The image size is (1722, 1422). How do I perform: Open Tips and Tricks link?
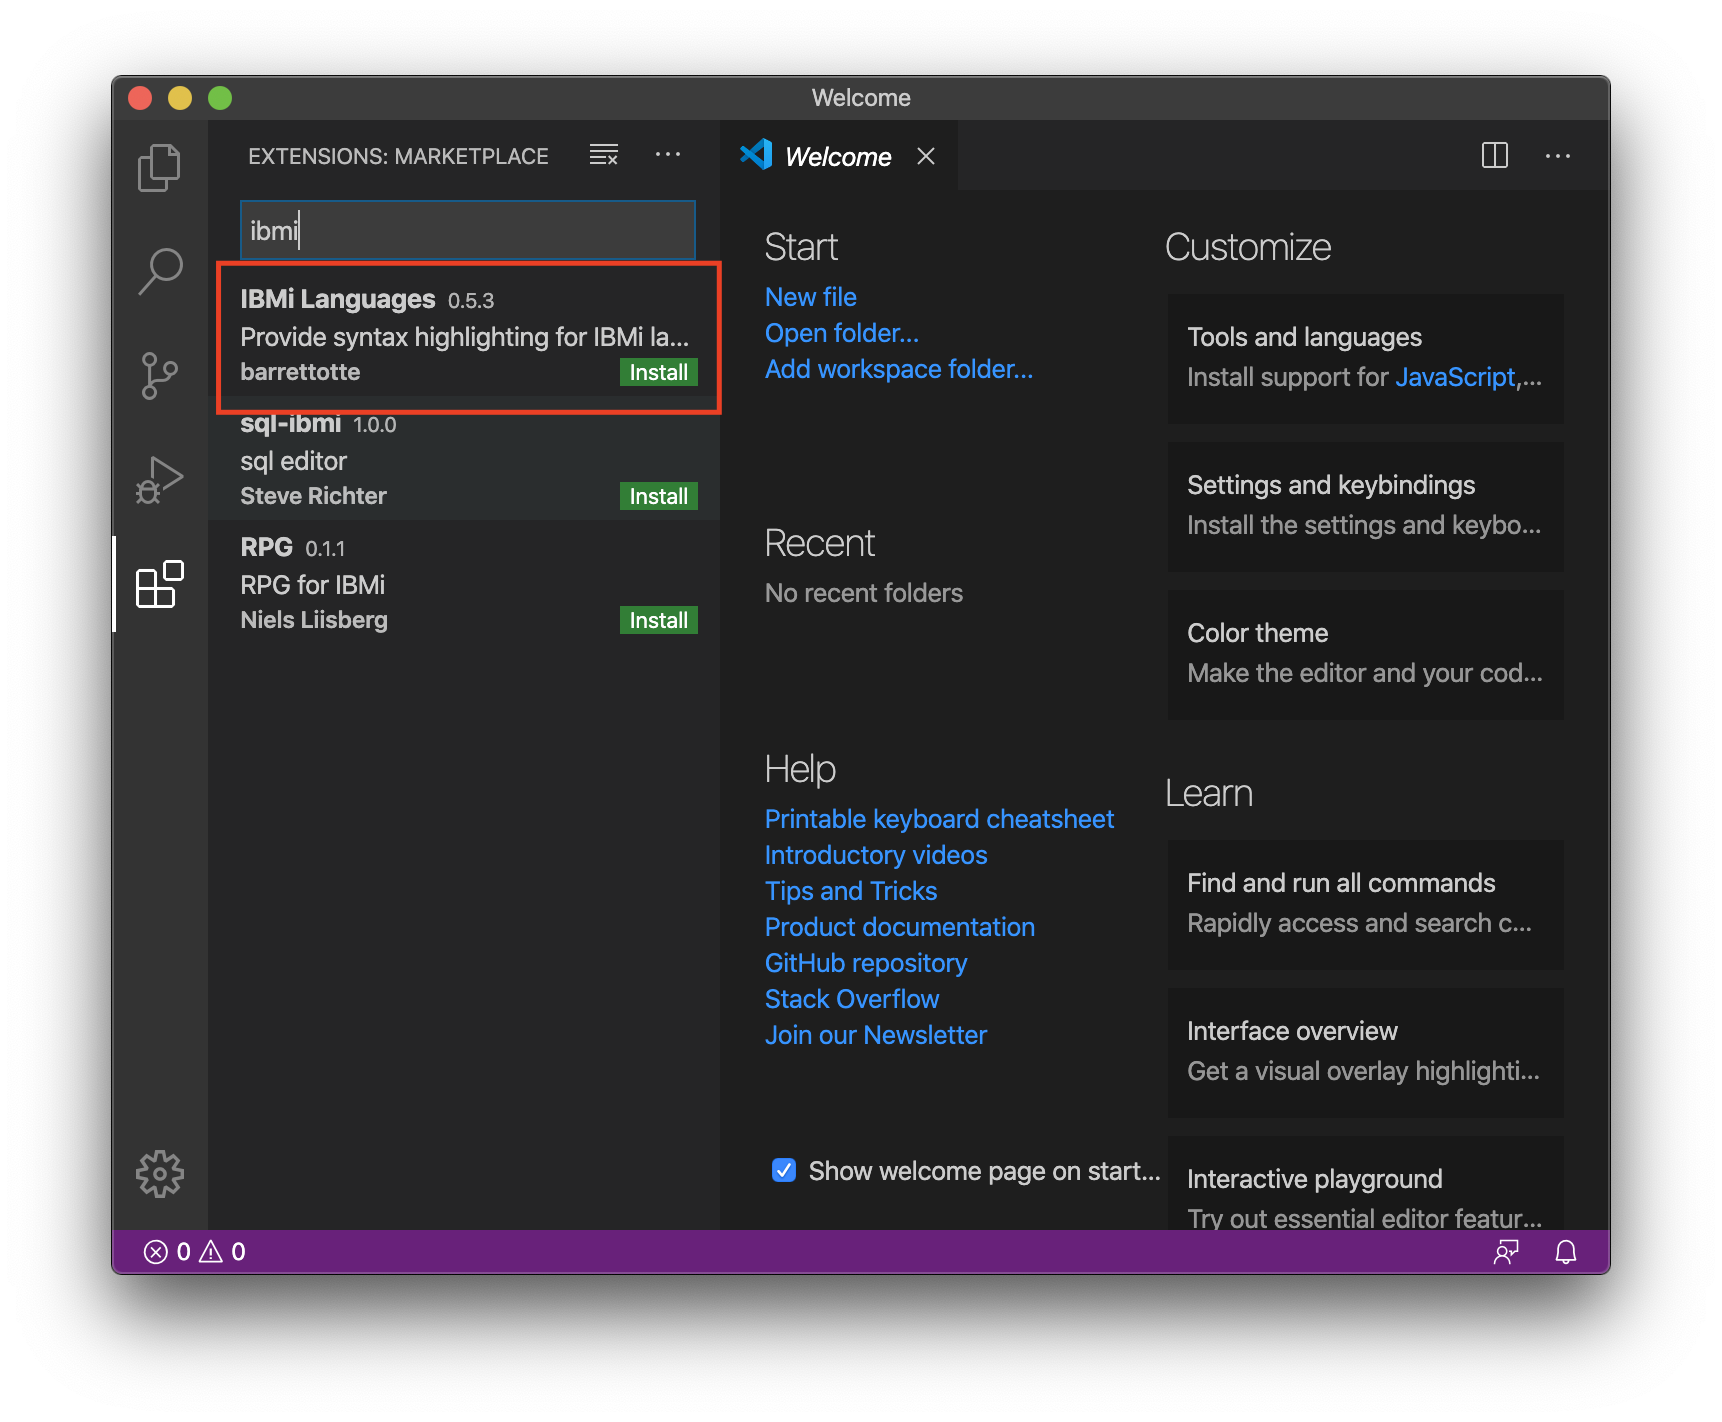coord(851,891)
